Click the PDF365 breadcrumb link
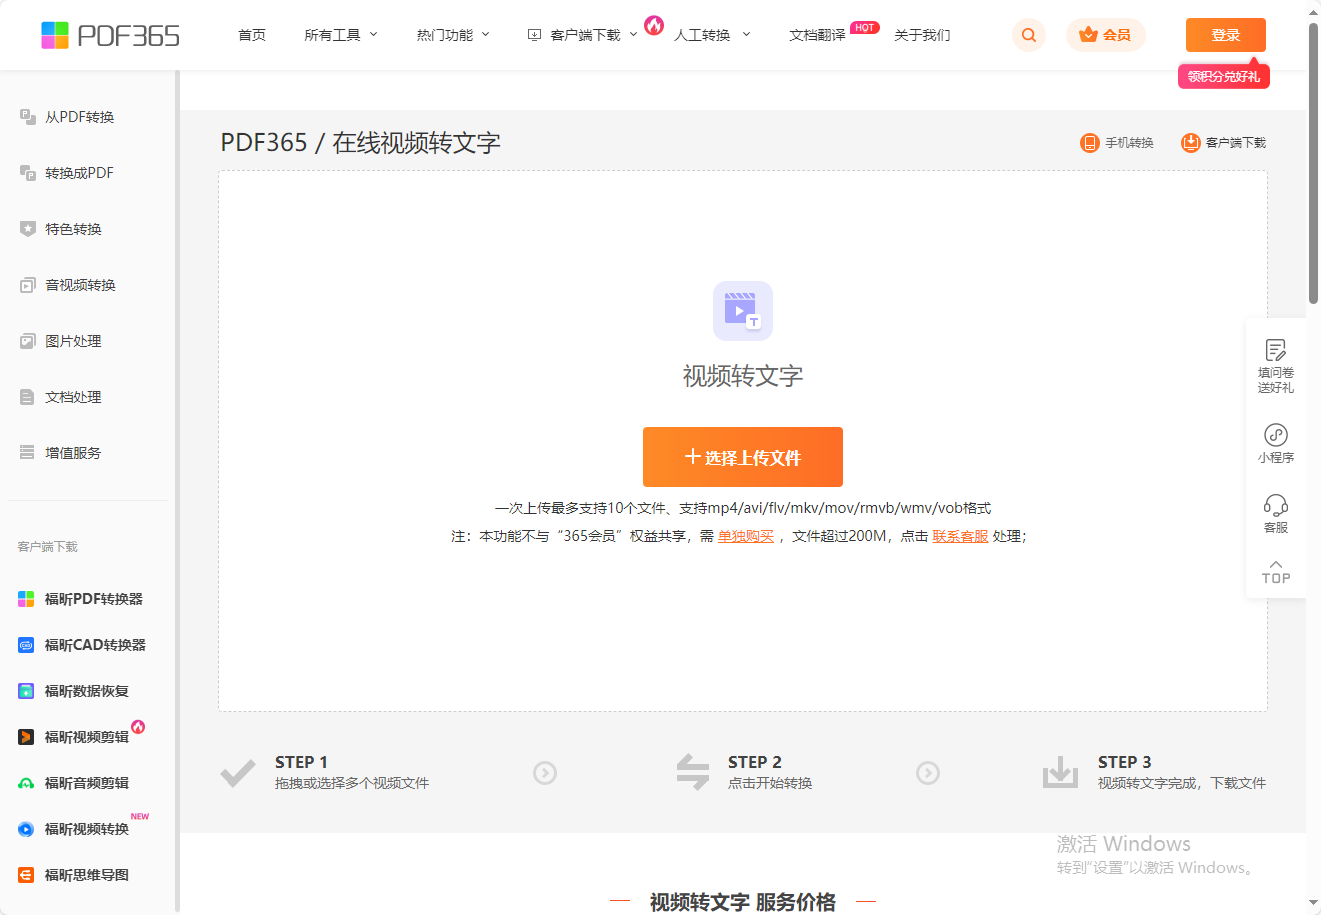This screenshot has width=1321, height=915. coord(264,142)
